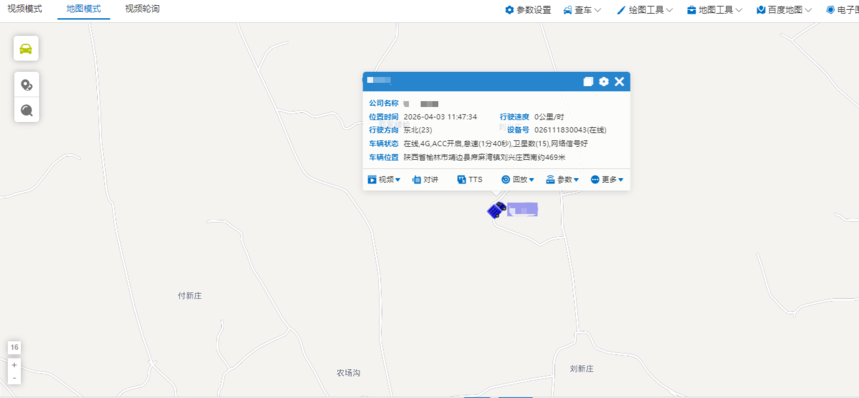Open the 更多 dropdown in popup
This screenshot has height=398, width=859.
pos(607,180)
